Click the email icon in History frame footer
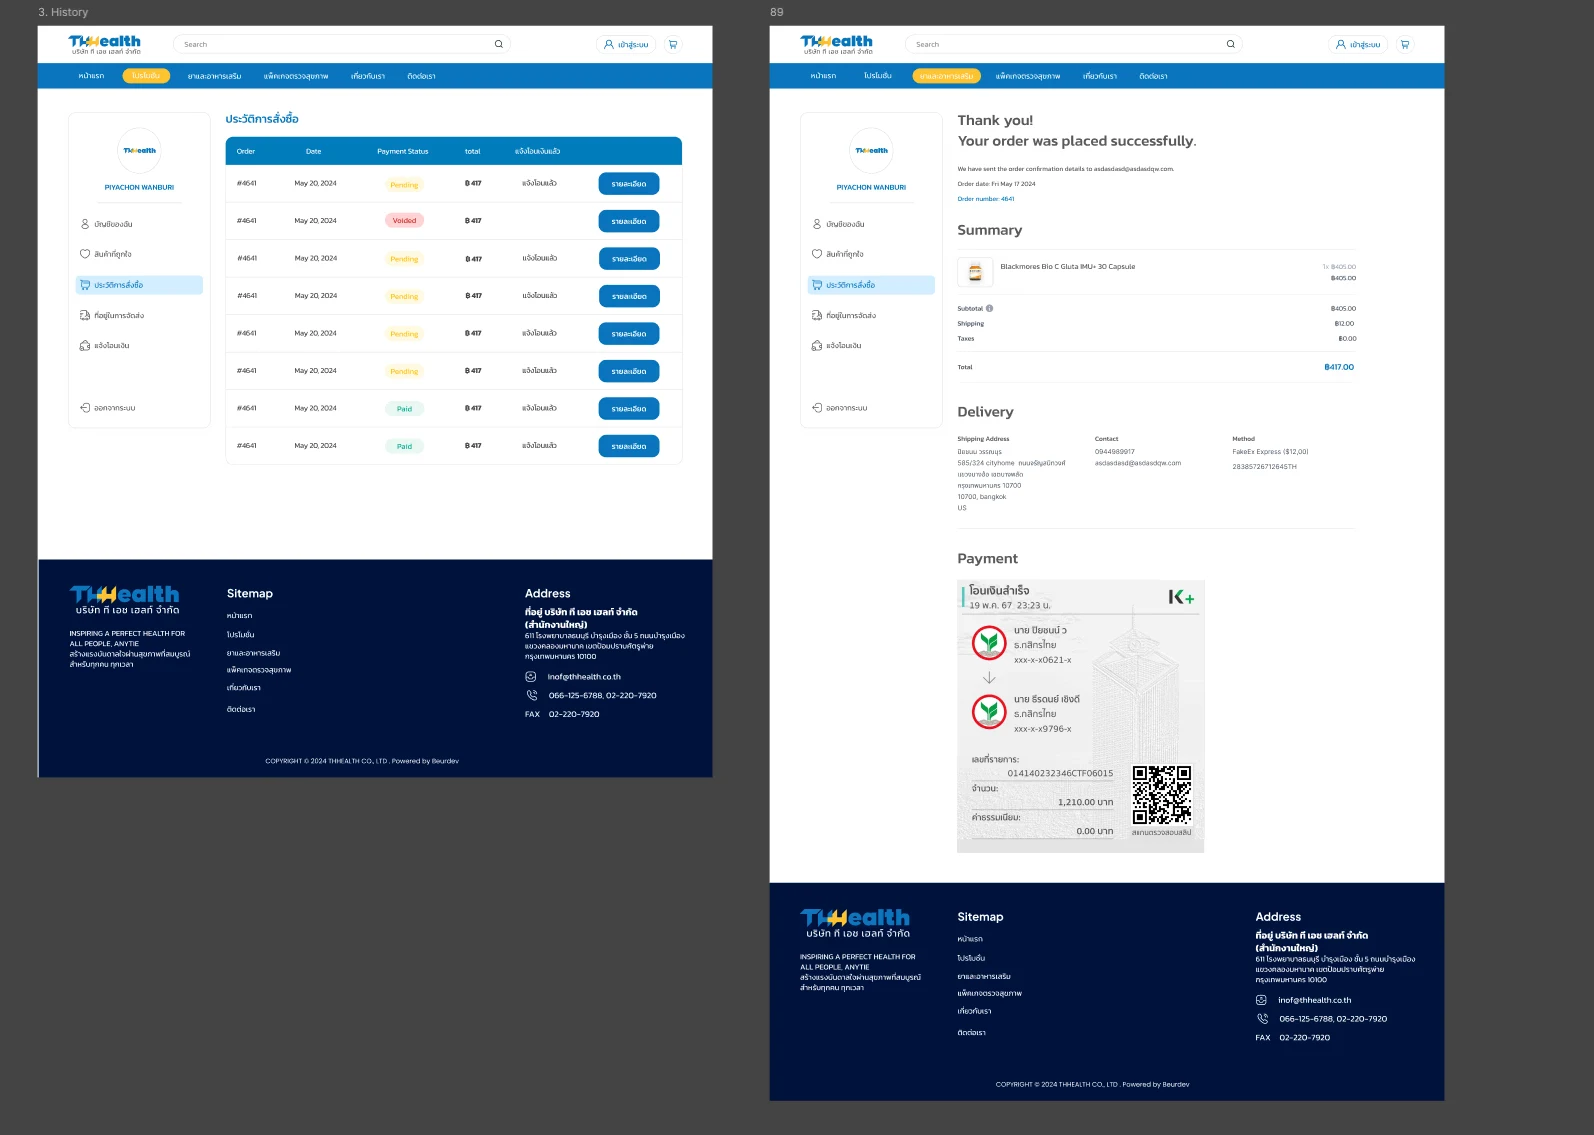The image size is (1594, 1135). (531, 677)
